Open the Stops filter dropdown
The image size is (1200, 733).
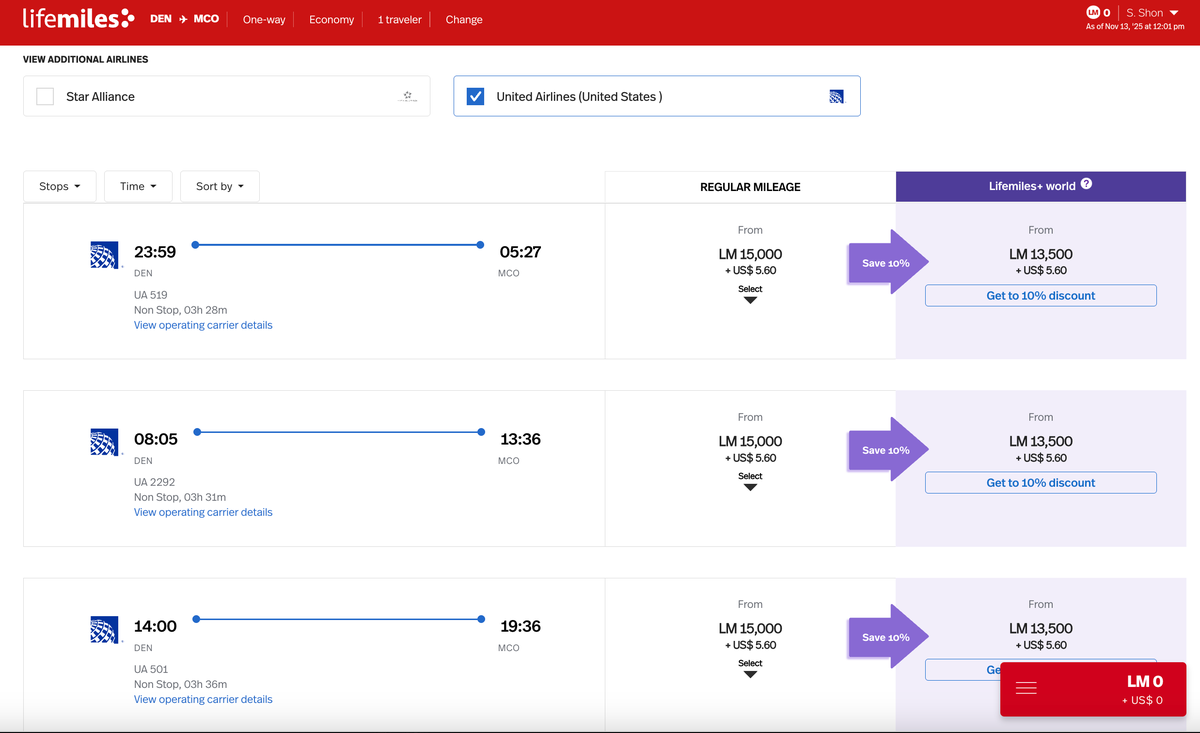tap(59, 186)
